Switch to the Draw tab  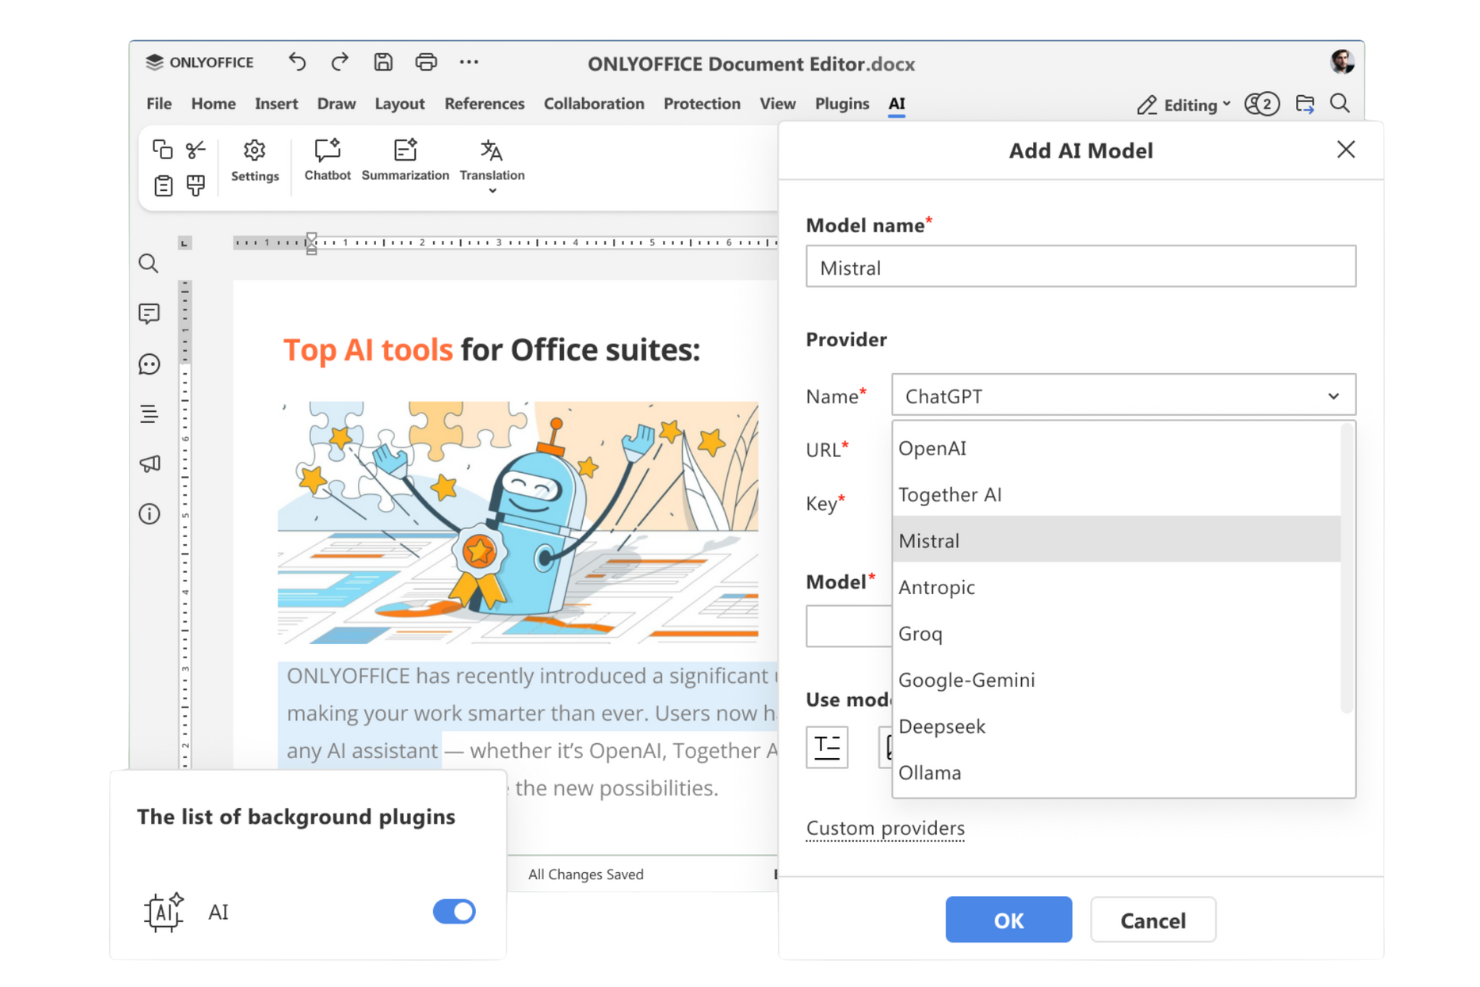pos(336,104)
